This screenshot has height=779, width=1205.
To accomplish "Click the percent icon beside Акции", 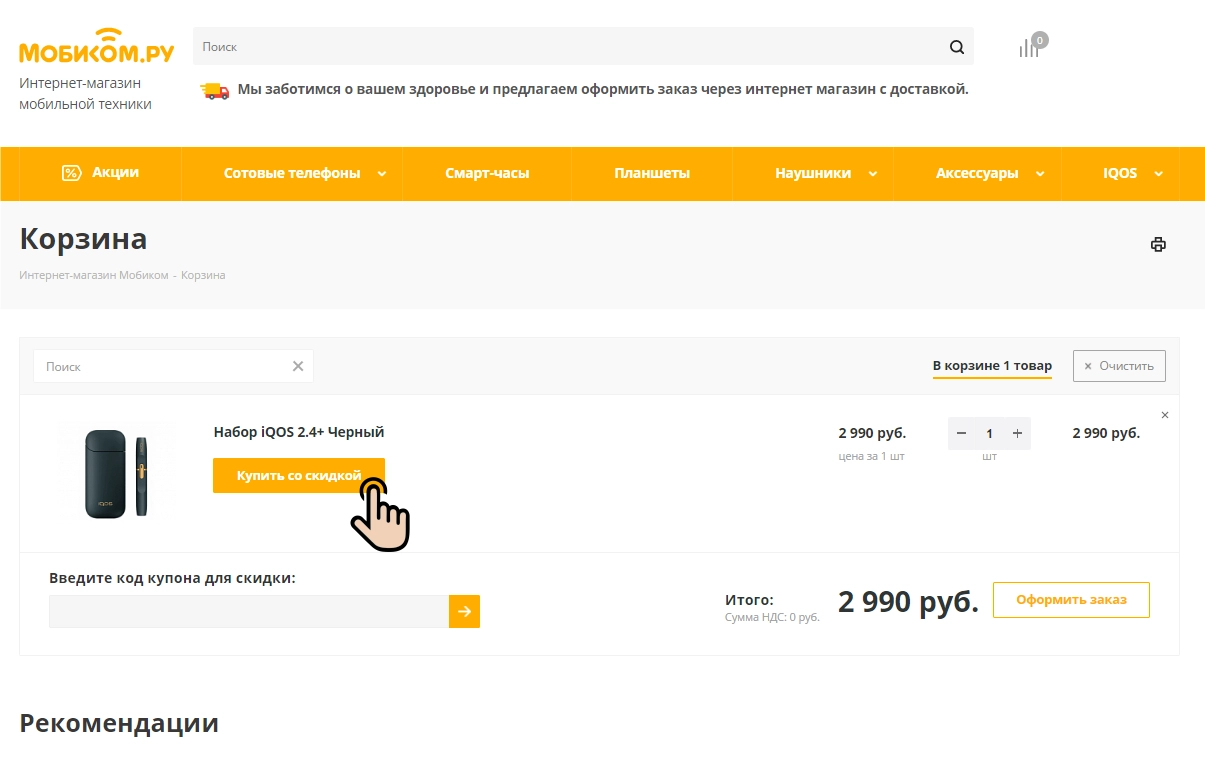I will click(71, 173).
